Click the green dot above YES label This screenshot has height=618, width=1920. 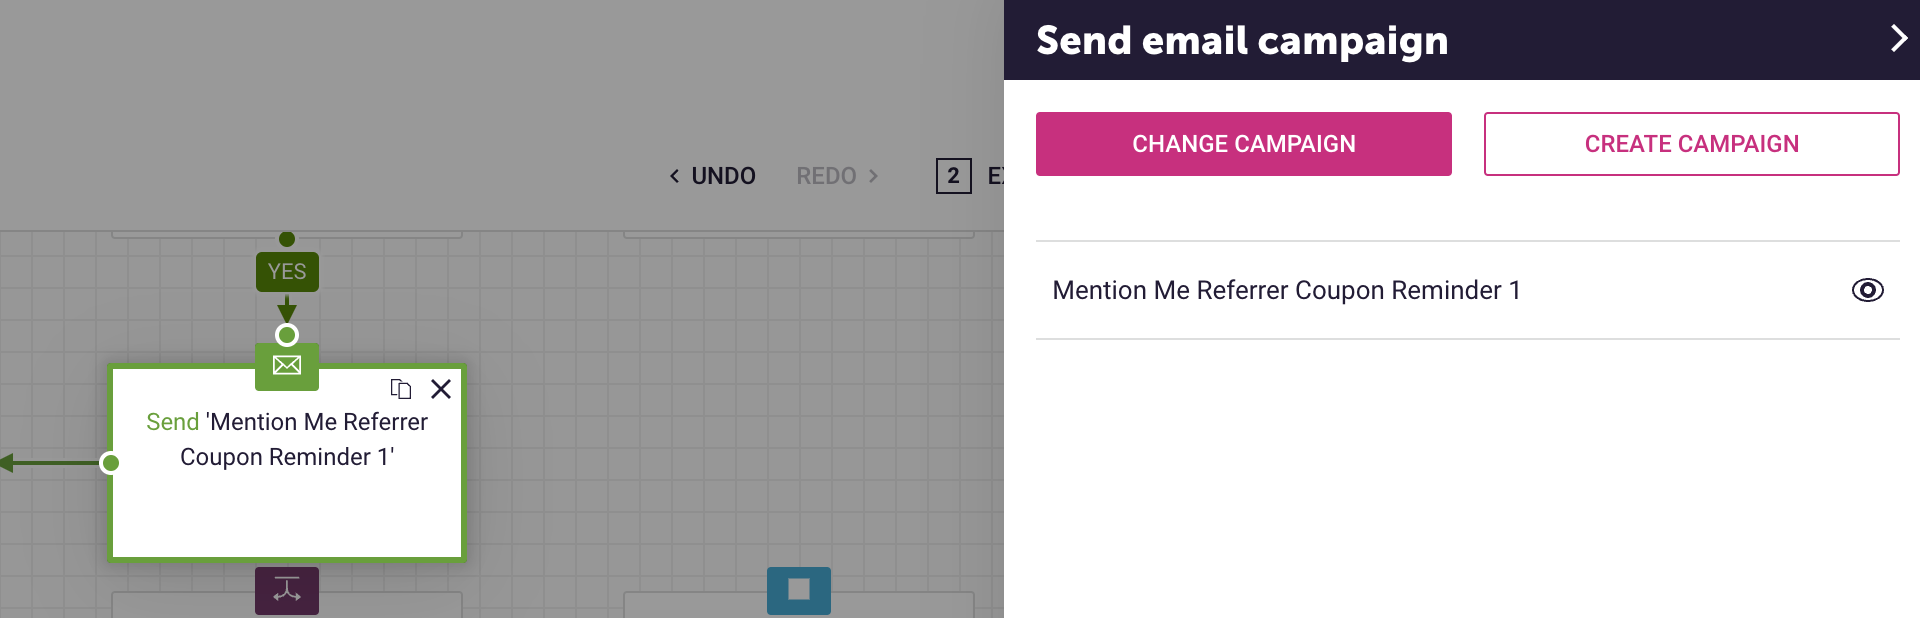coord(287,239)
